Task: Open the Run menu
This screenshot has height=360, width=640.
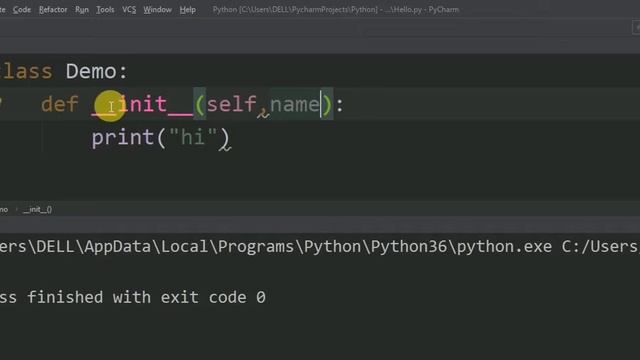Action: [x=82, y=9]
